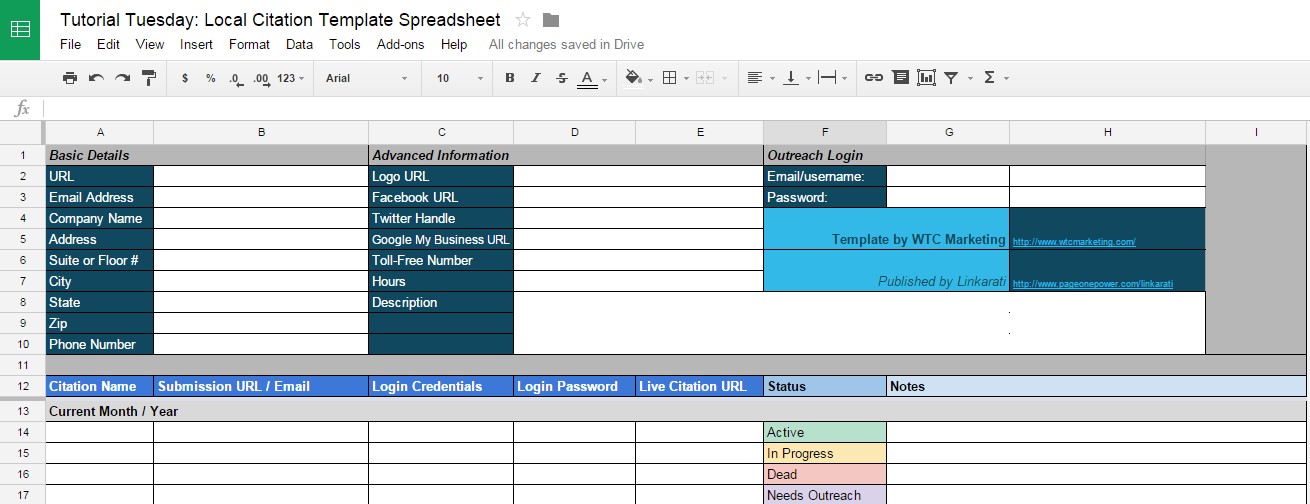Open the File menu
1310x504 pixels.
tap(70, 44)
